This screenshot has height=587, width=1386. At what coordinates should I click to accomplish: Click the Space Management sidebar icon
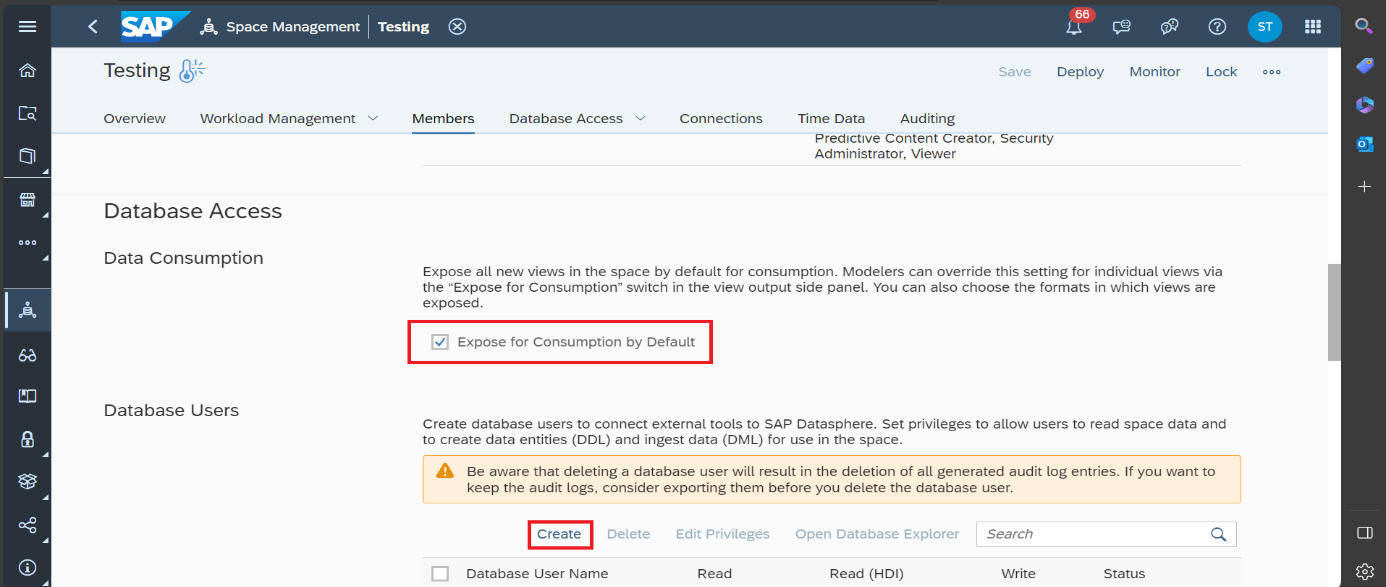pos(27,310)
